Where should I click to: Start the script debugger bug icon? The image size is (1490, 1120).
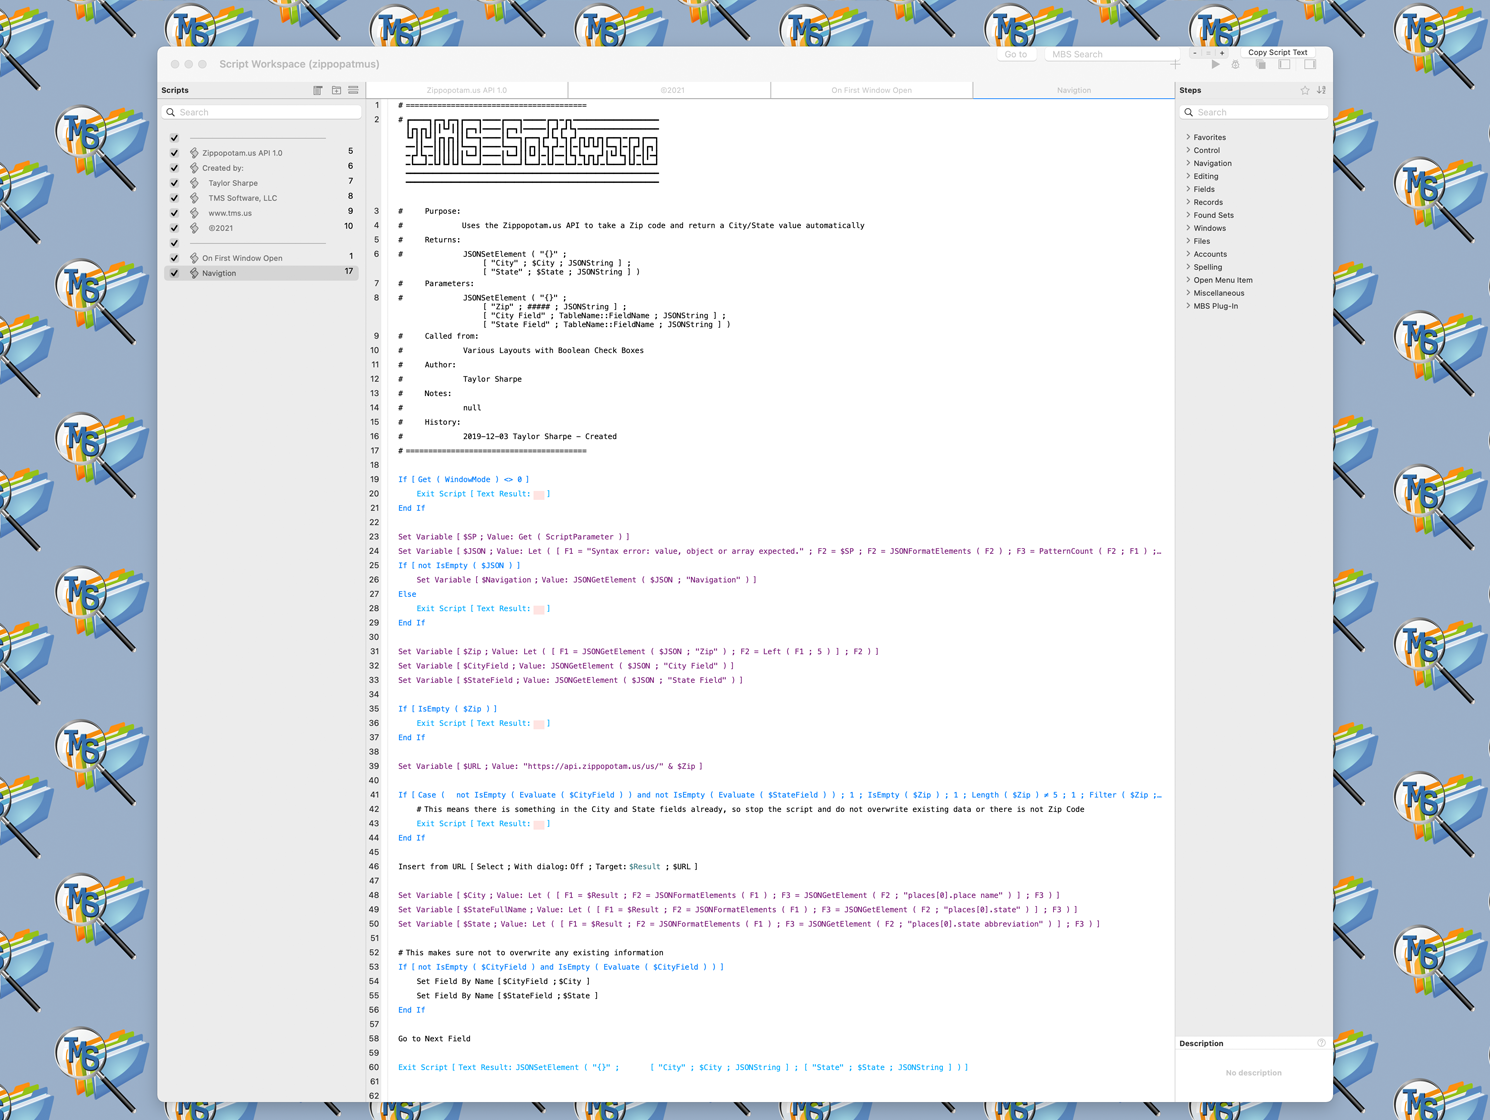click(x=1236, y=65)
